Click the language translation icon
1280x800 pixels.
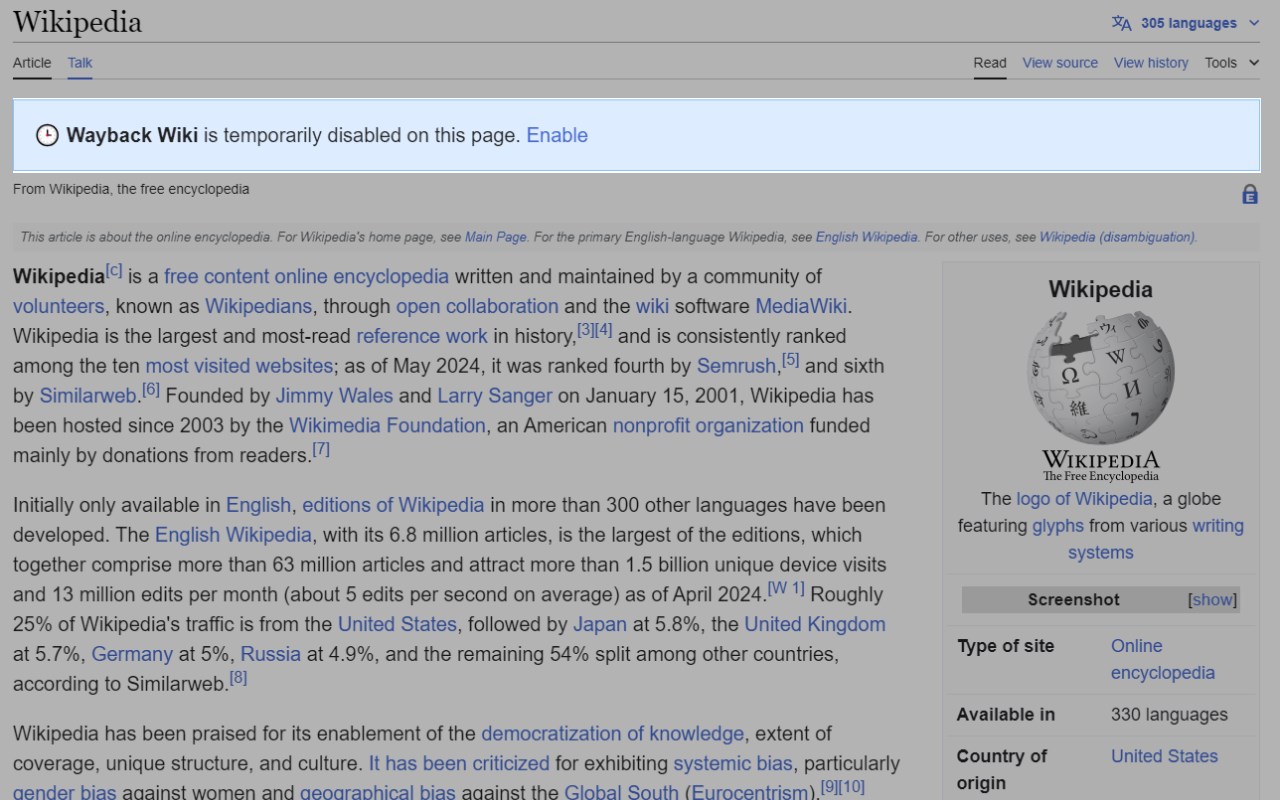1122,23
